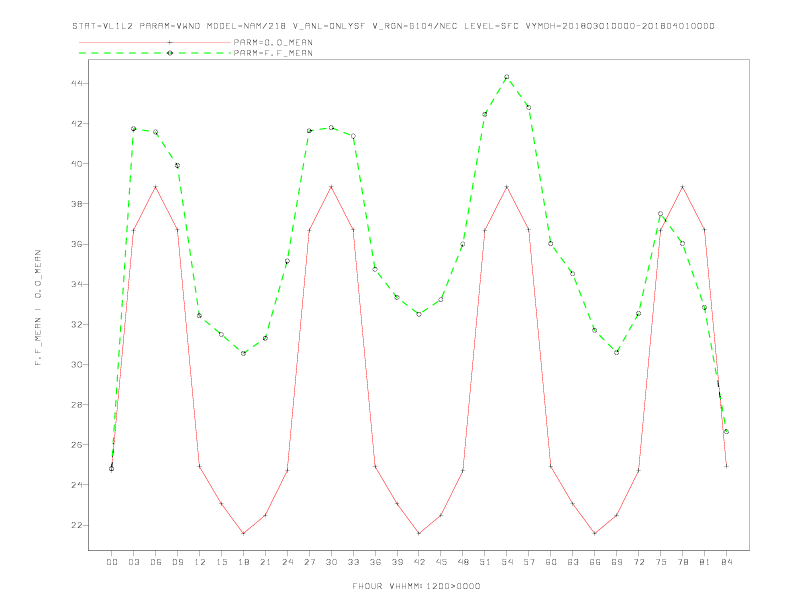Click x-axis hour label 15
The height and width of the screenshot is (612, 792).
[221, 562]
